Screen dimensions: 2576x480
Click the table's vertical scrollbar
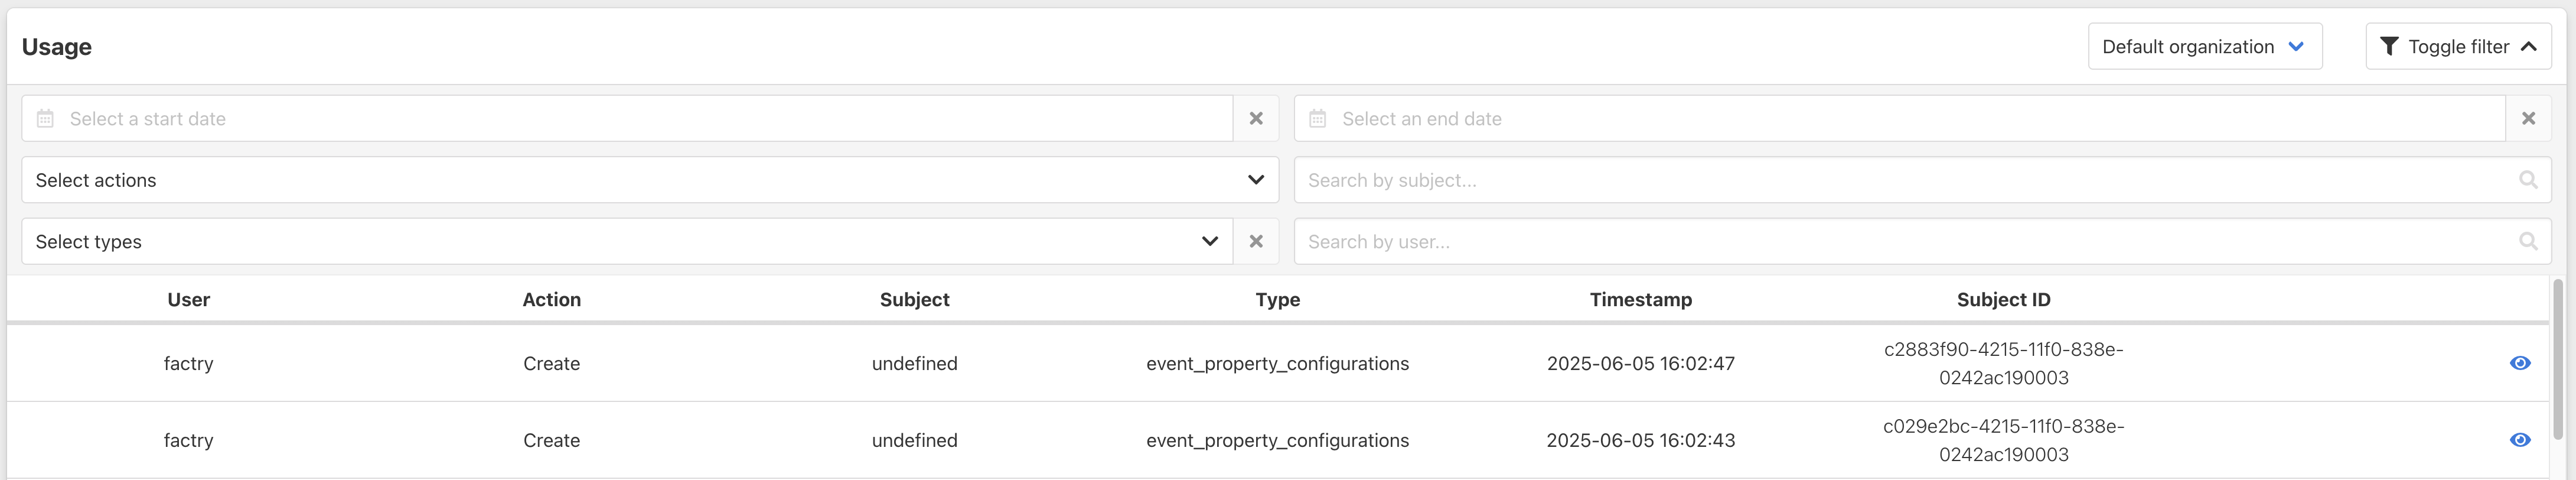(2558, 360)
